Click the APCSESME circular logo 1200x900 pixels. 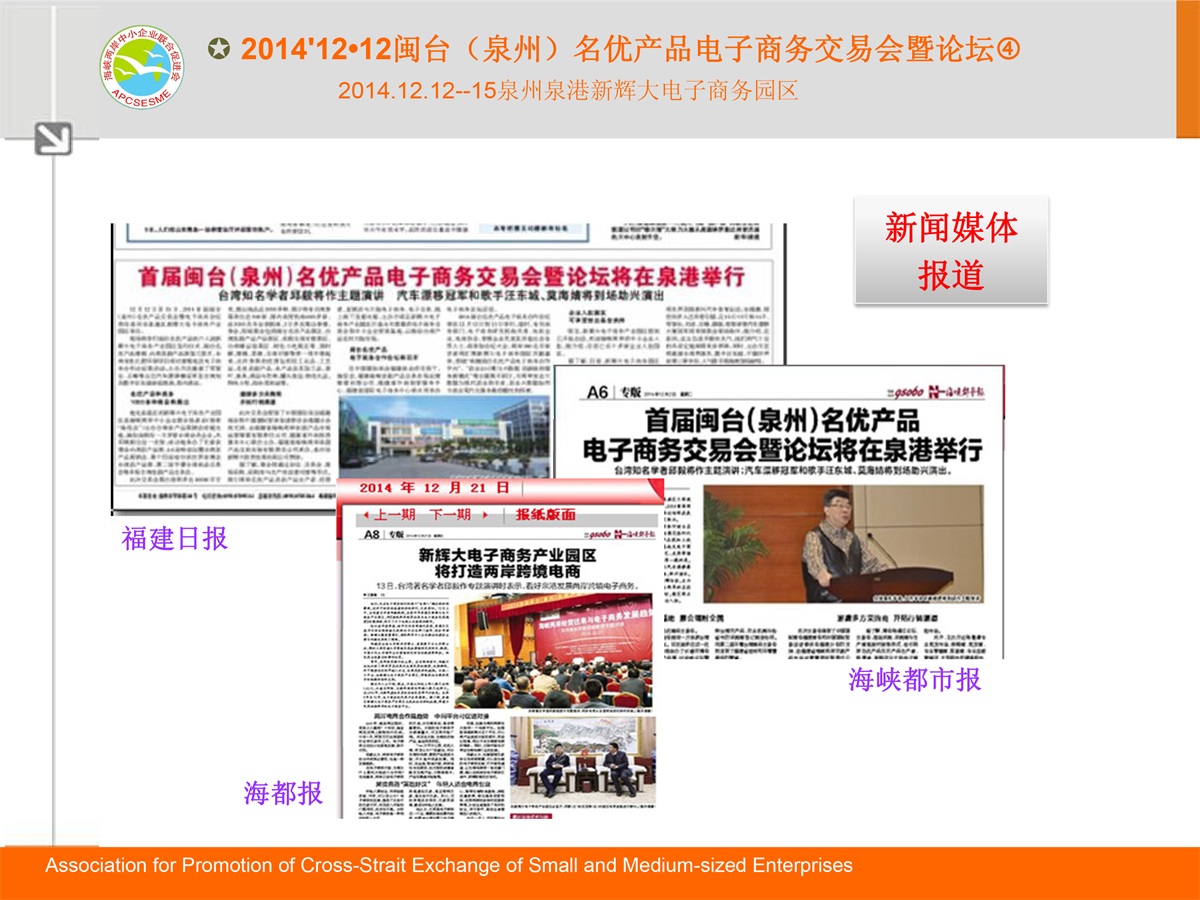click(144, 69)
